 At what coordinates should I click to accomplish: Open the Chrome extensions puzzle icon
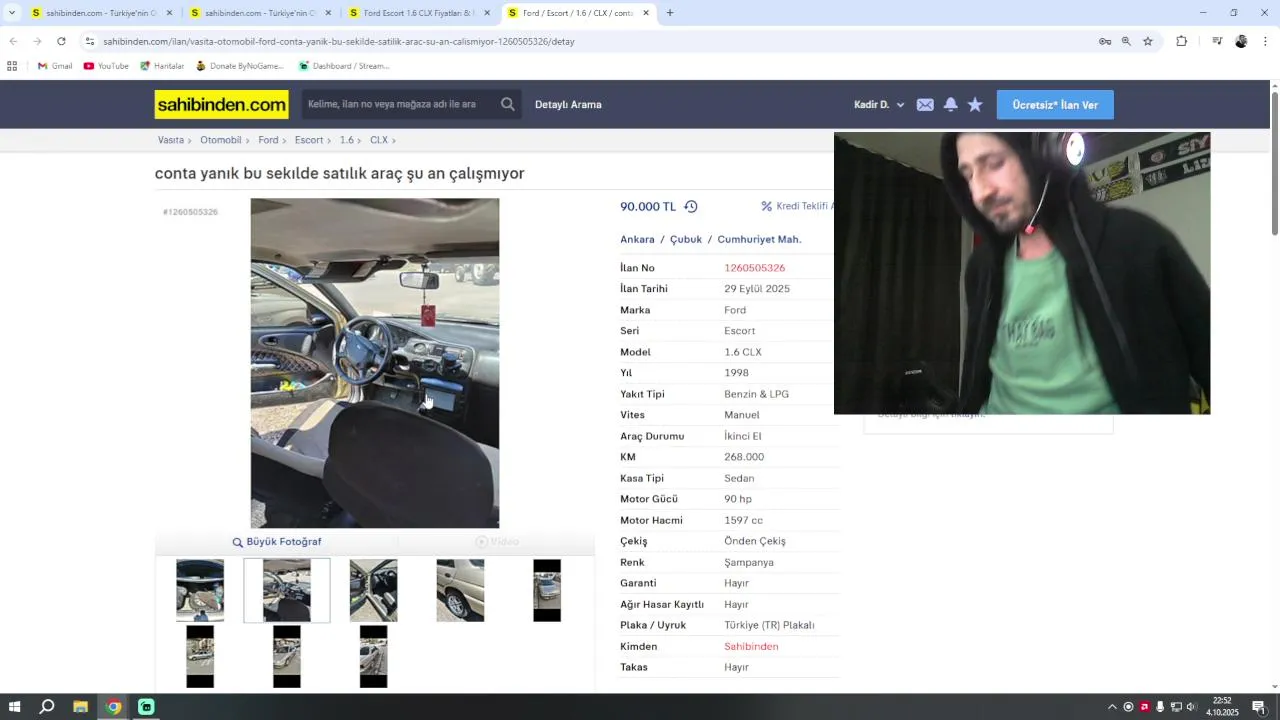1182,41
